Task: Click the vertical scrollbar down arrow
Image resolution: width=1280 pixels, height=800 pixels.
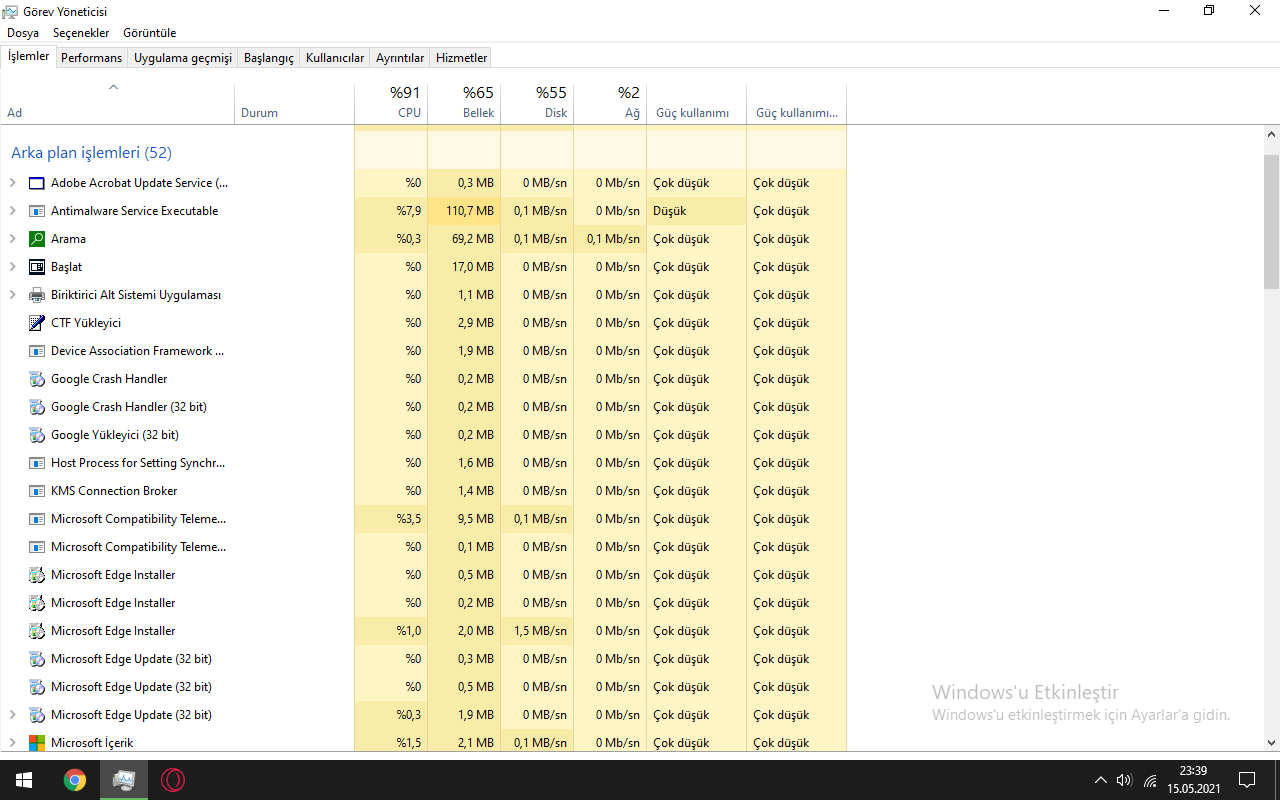Action: coord(1272,743)
